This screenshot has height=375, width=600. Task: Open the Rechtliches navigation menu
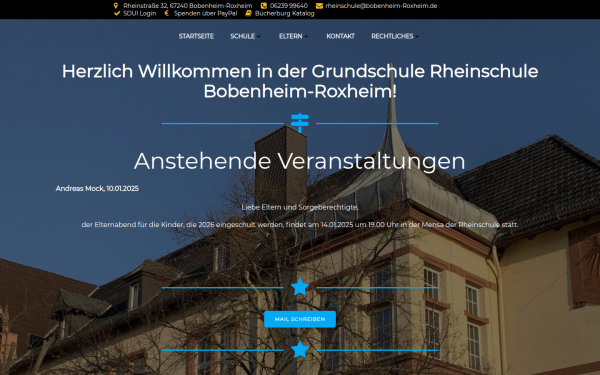[392, 36]
